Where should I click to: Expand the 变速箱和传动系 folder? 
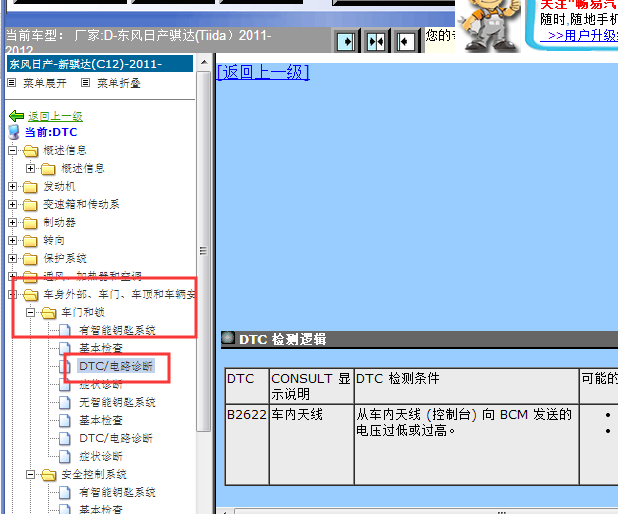pos(12,204)
